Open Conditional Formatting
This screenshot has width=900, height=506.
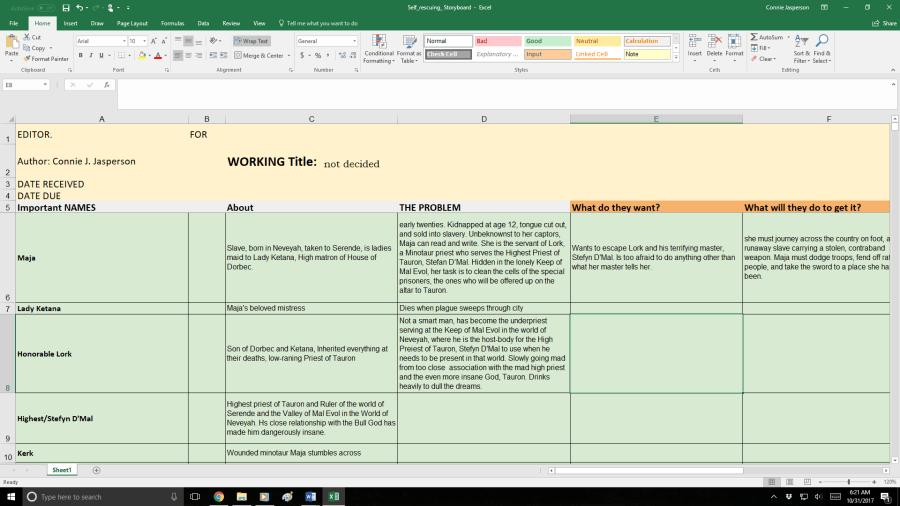(379, 48)
